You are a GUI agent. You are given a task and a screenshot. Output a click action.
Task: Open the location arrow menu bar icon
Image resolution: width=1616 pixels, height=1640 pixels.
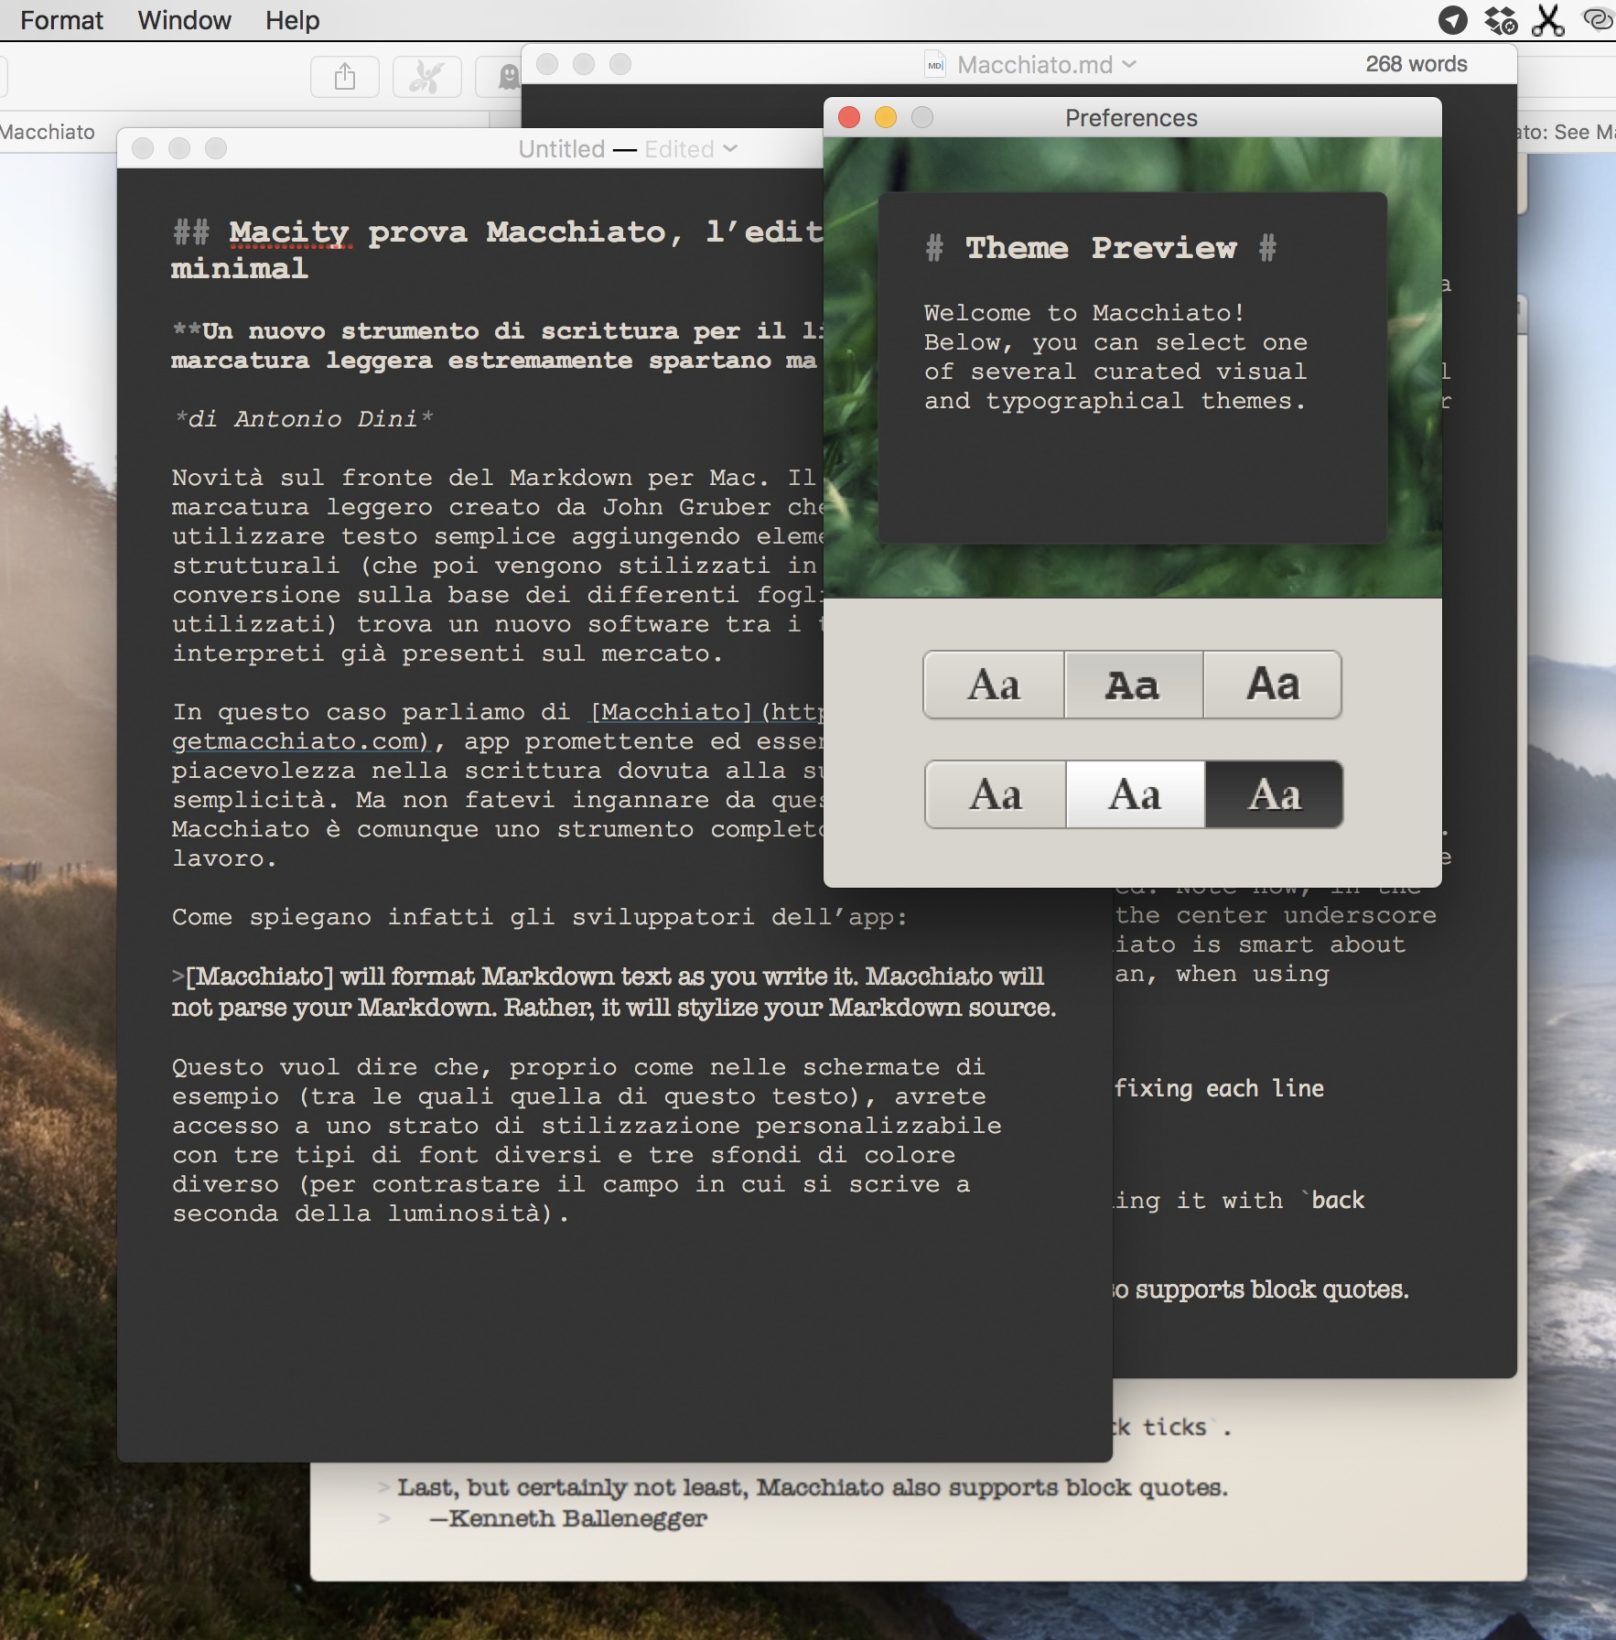pos(1452,20)
